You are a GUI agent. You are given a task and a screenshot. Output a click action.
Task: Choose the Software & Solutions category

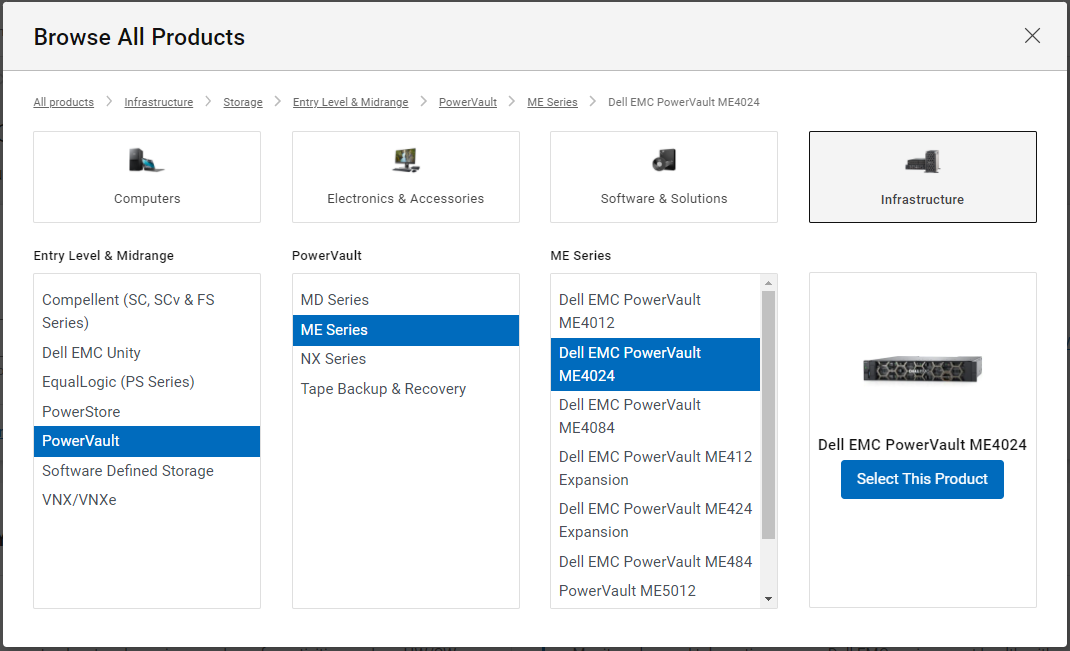pyautogui.click(x=663, y=177)
